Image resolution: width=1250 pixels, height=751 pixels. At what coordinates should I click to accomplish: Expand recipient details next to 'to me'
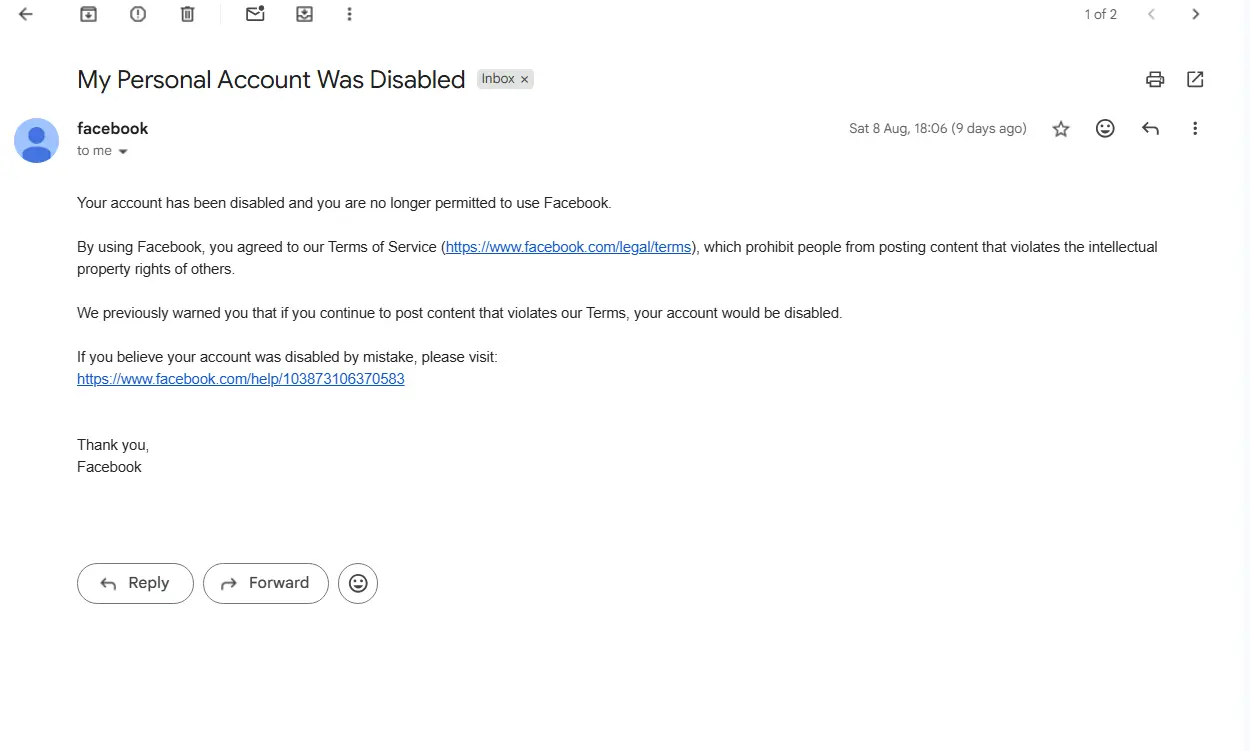(x=123, y=152)
